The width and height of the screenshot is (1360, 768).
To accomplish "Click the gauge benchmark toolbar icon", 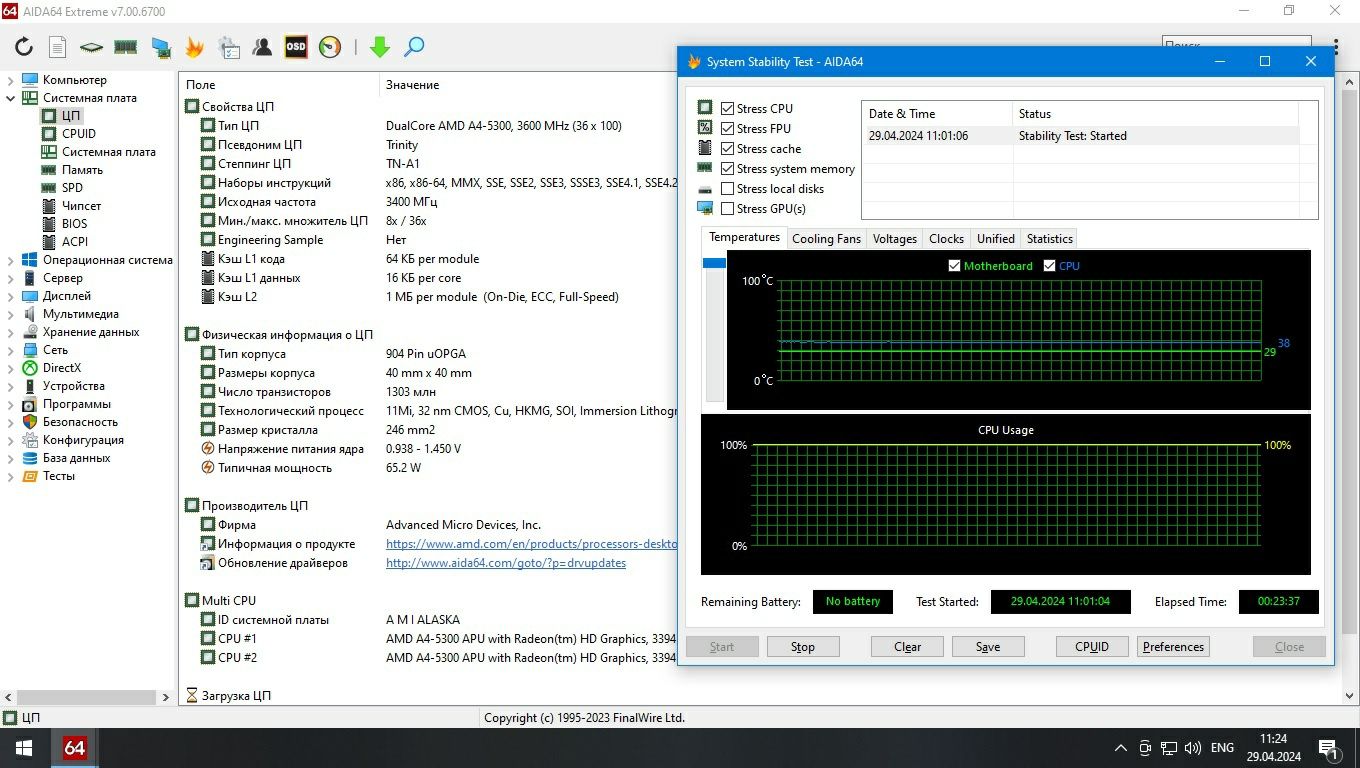I will tap(330, 47).
